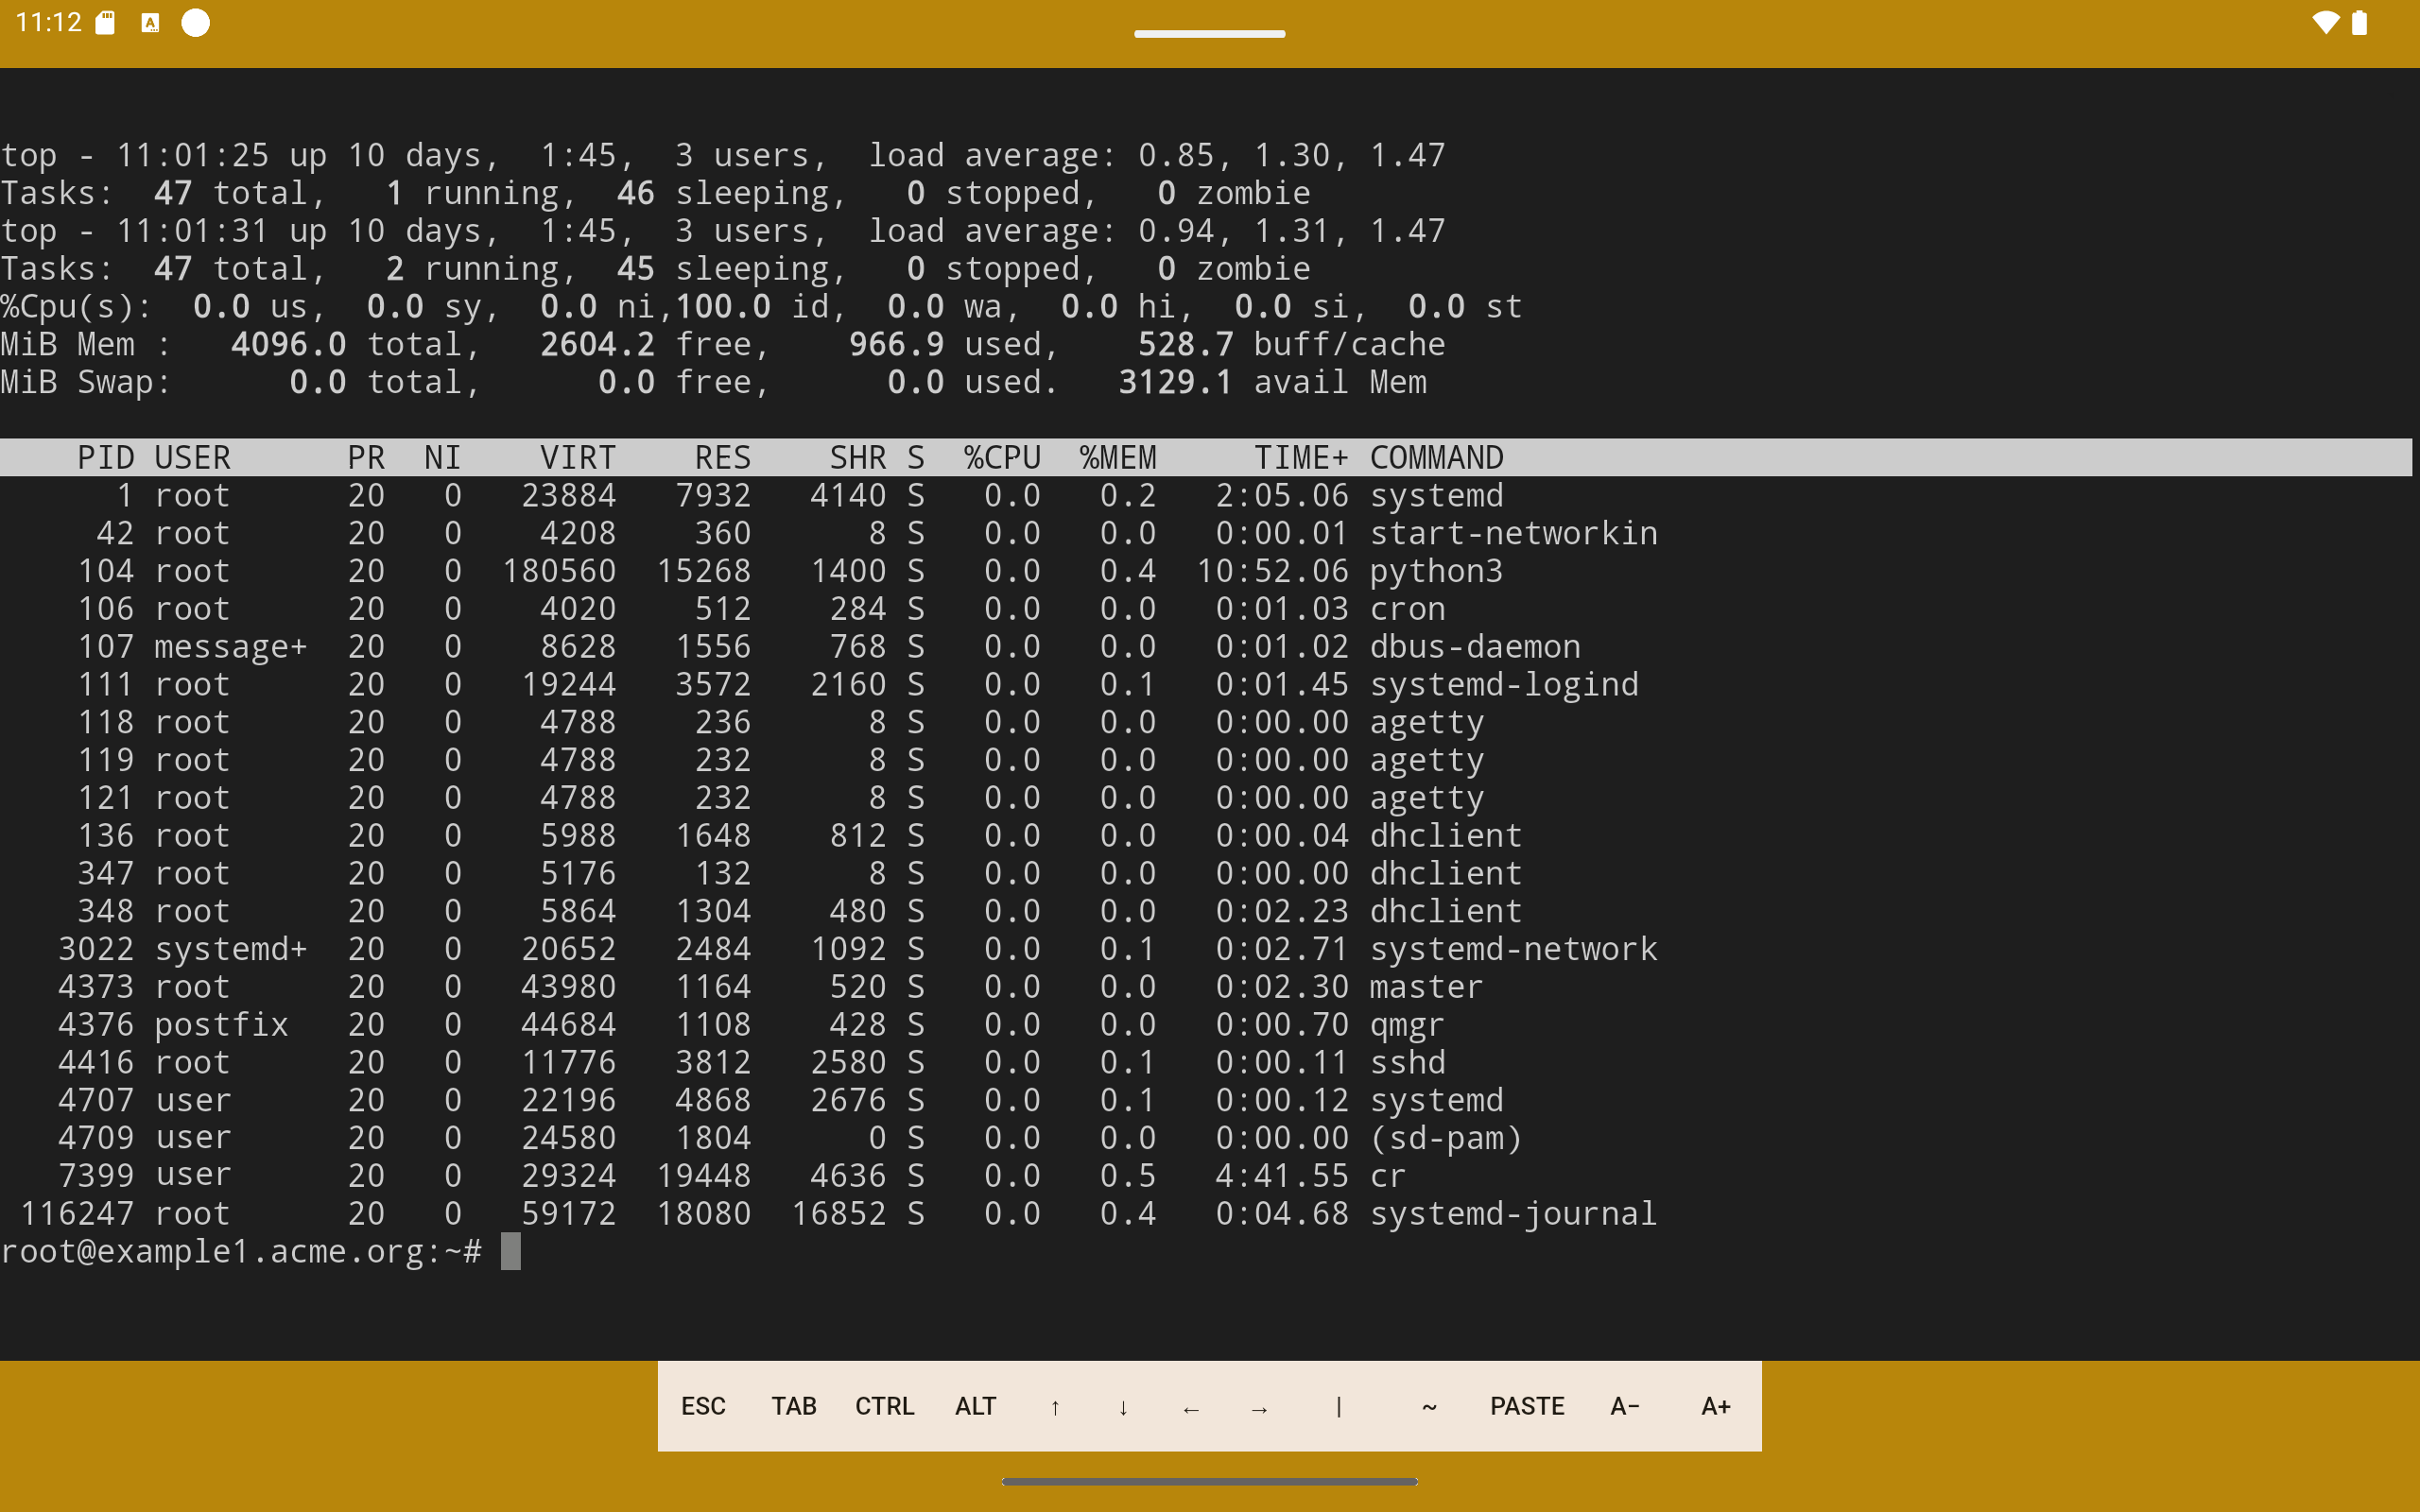This screenshot has width=2420, height=1512.
Task: Tap the terminal cursor at the root prompt
Action: pyautogui.click(x=511, y=1251)
